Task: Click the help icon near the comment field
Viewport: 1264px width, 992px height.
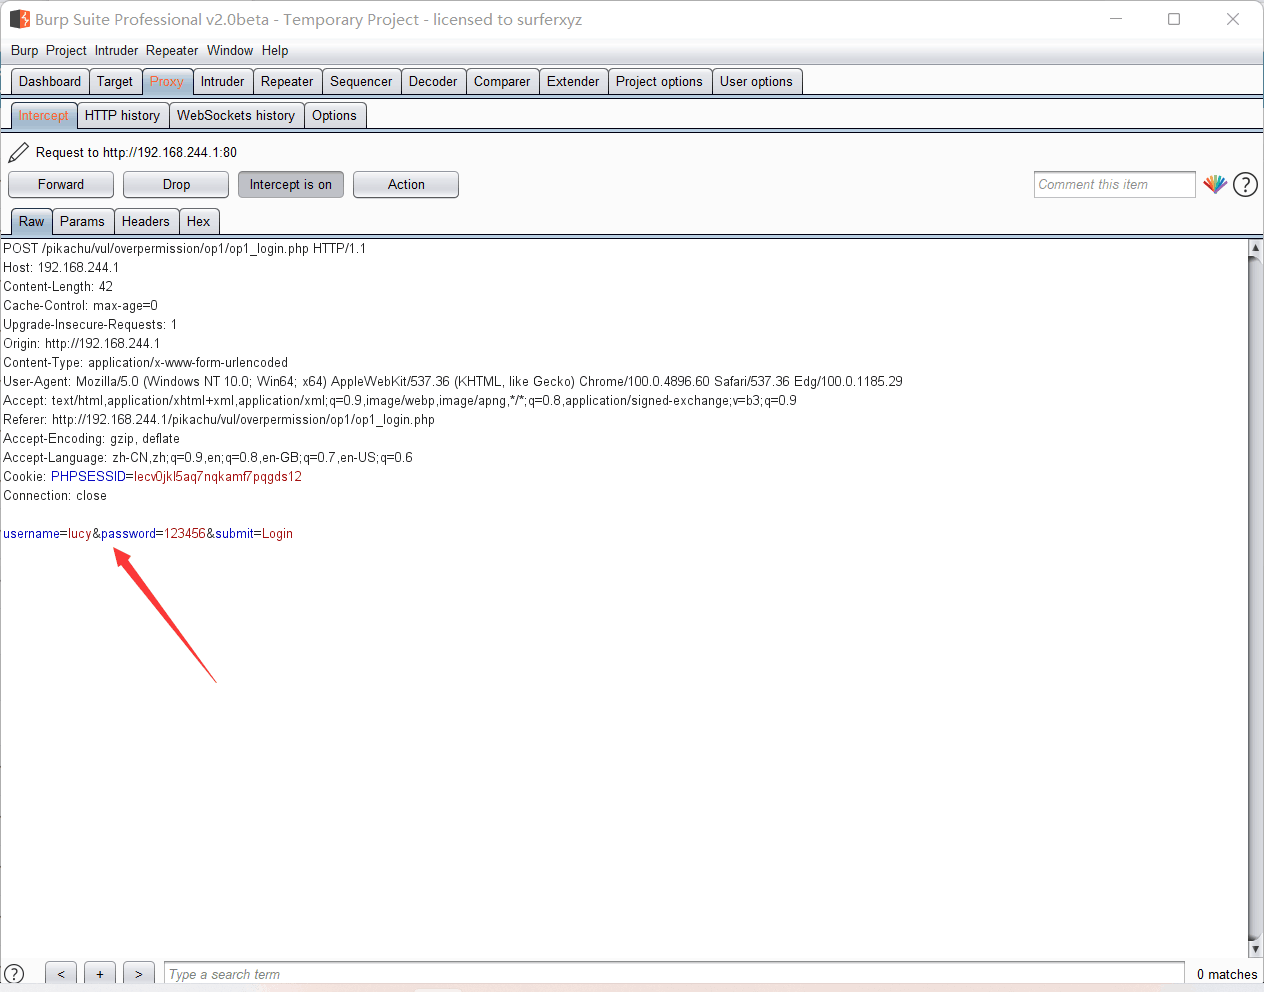Action: click(x=1245, y=184)
